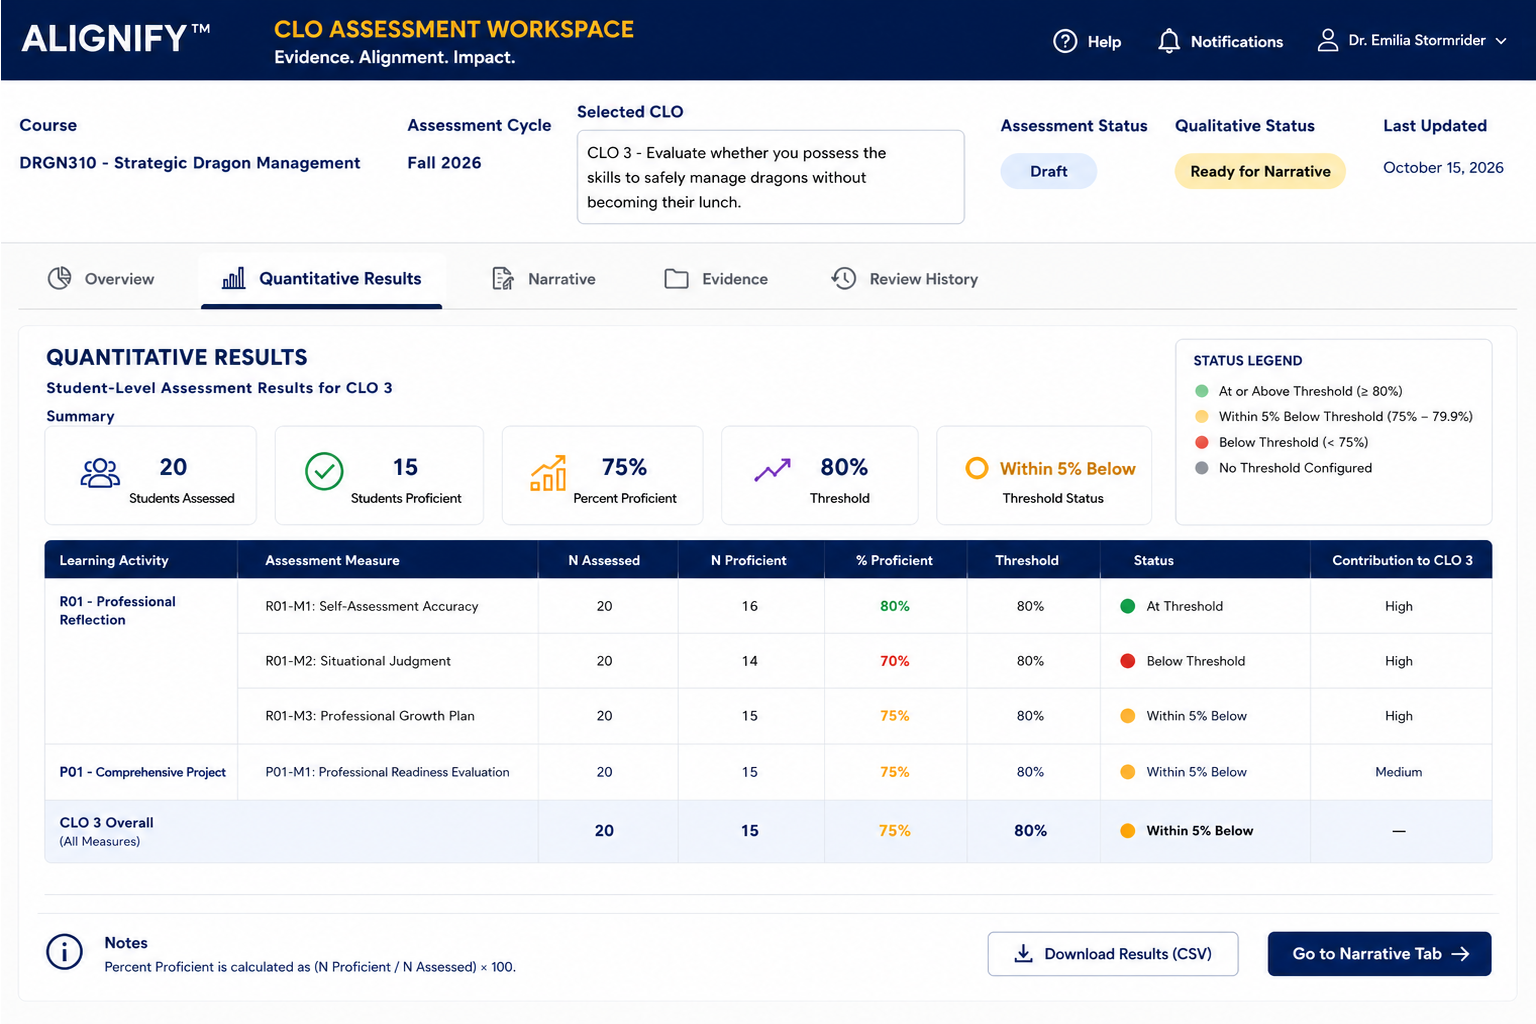This screenshot has height=1024, width=1536.
Task: Click R01-M2: Situational Judgment measure
Action: pyautogui.click(x=358, y=661)
